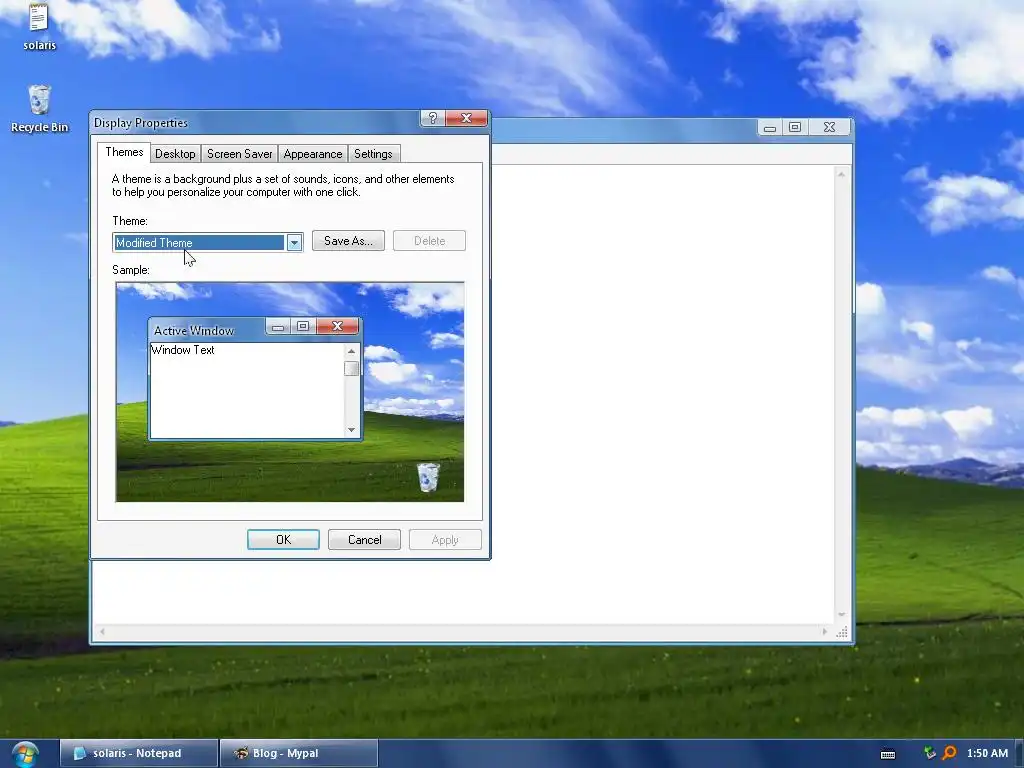This screenshot has width=1024, height=768.
Task: Minimize the Notepad window
Action: pyautogui.click(x=770, y=127)
